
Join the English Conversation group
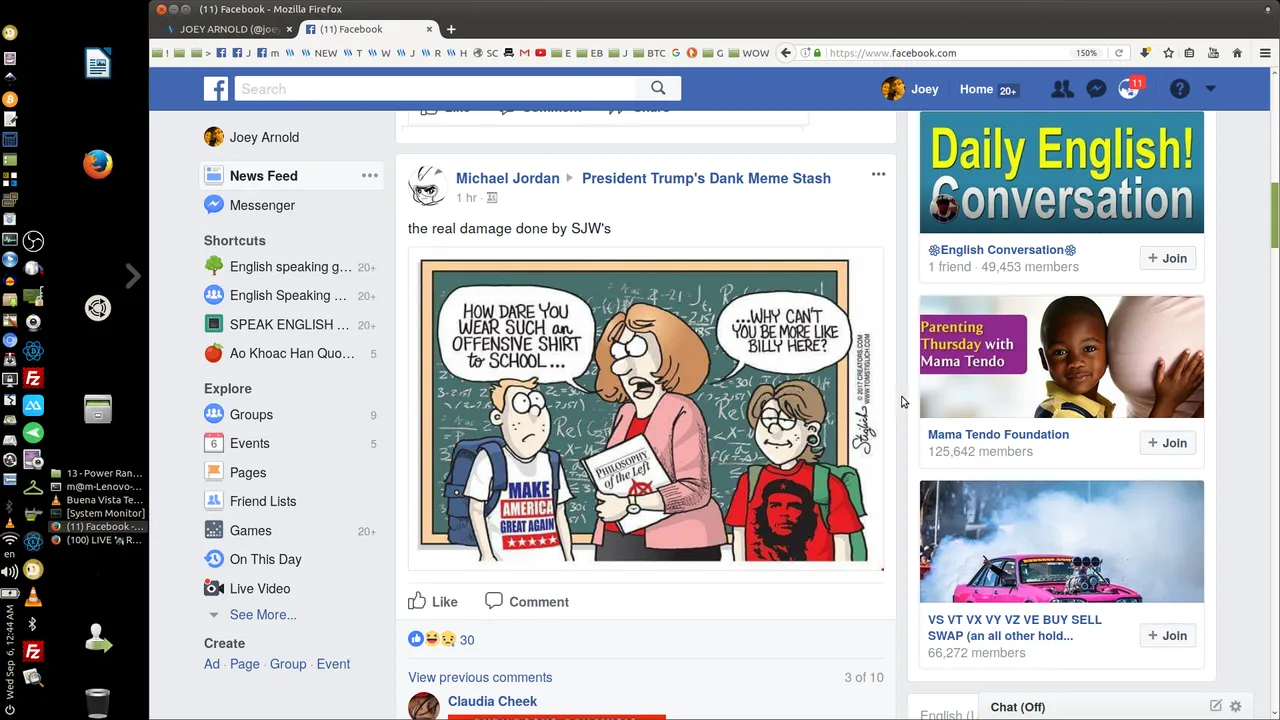pos(1167,258)
